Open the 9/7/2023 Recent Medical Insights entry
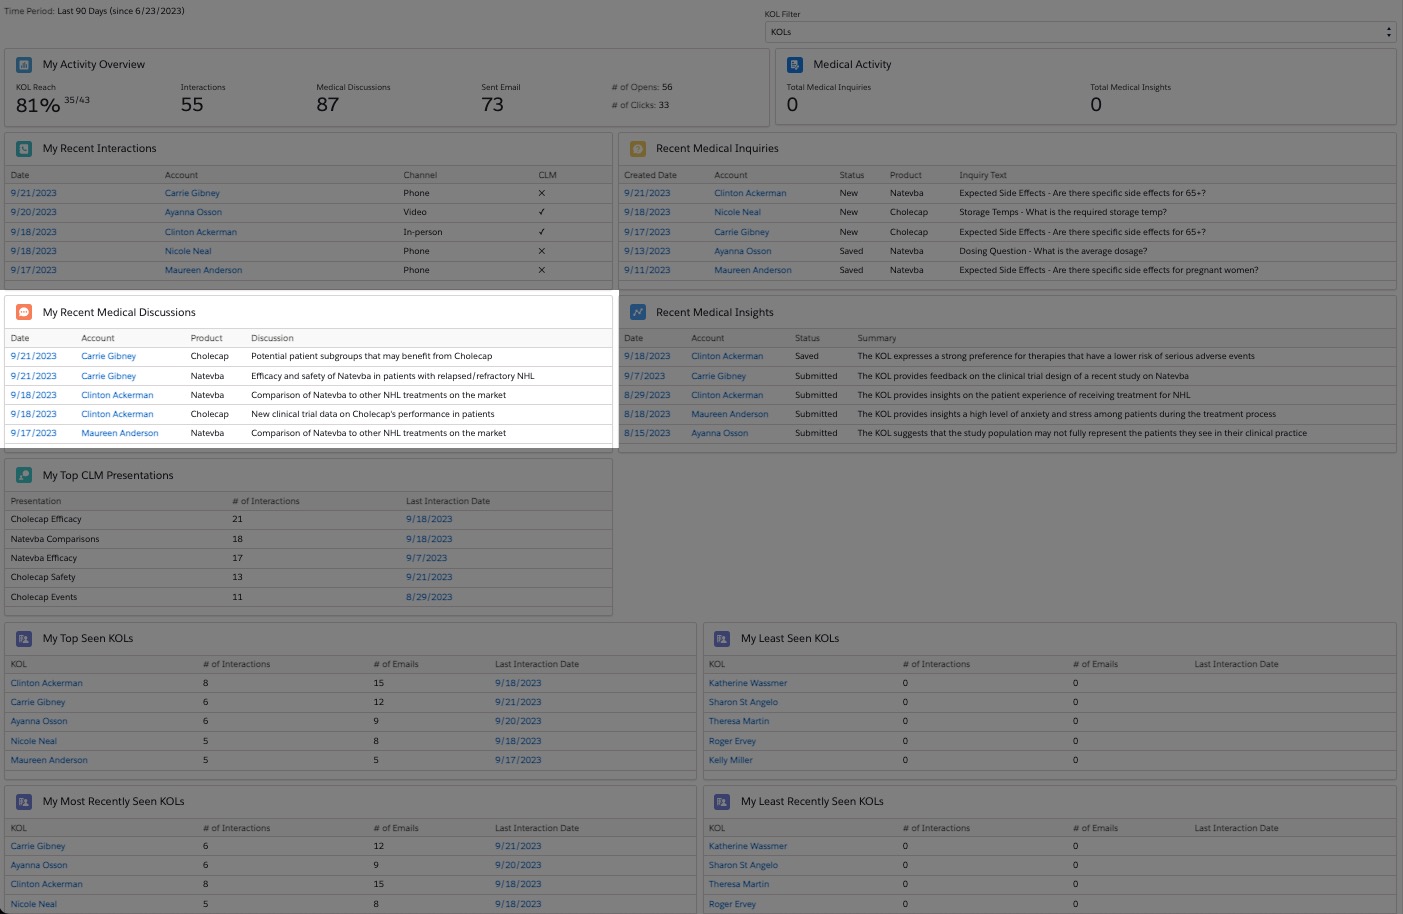 [x=644, y=376]
